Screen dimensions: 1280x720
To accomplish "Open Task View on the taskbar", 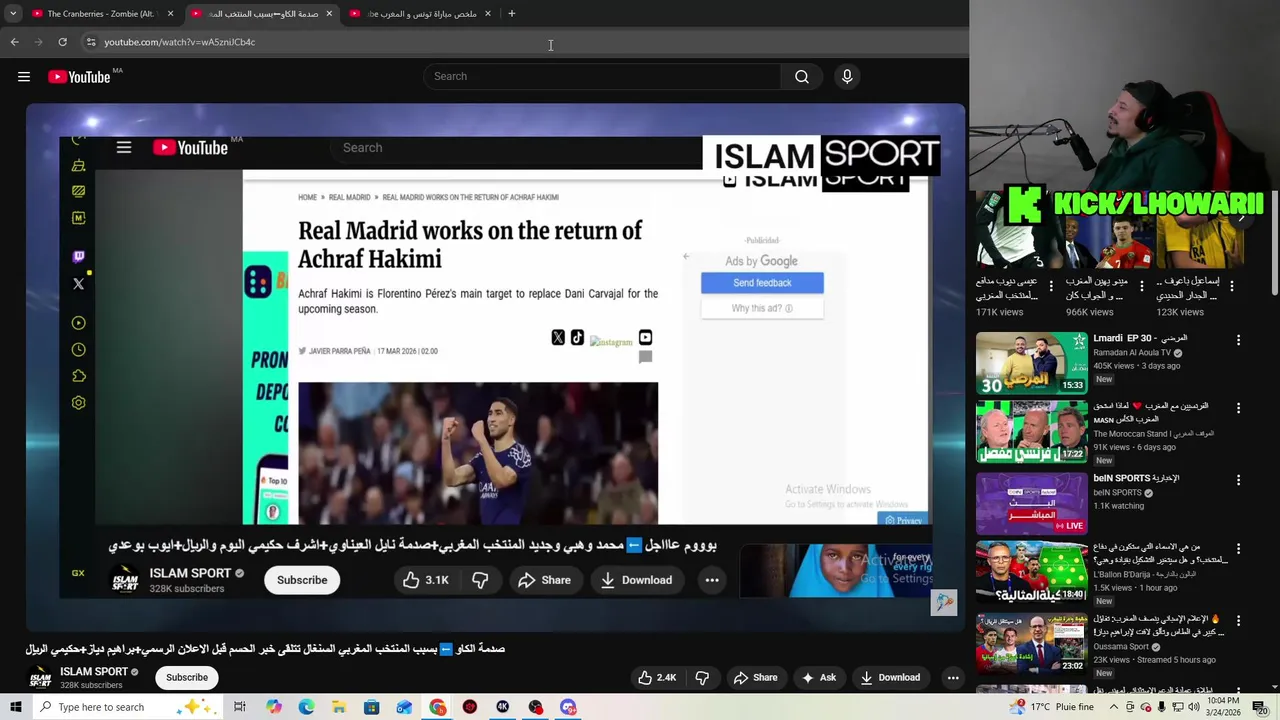I will click(240, 707).
